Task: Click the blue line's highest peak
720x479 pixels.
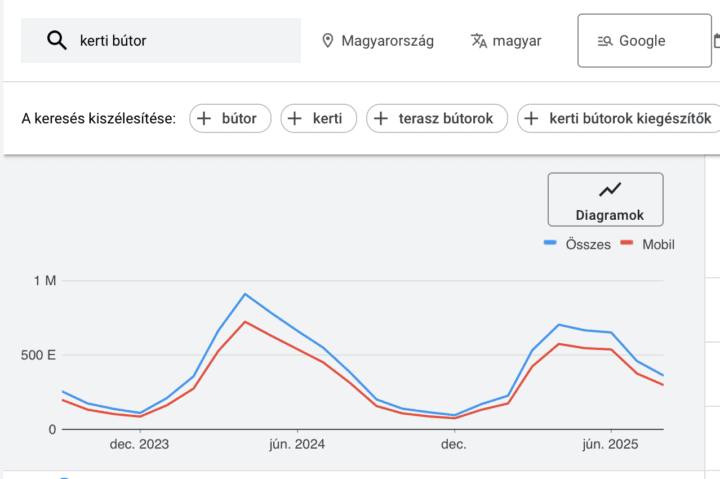Action: (x=245, y=294)
